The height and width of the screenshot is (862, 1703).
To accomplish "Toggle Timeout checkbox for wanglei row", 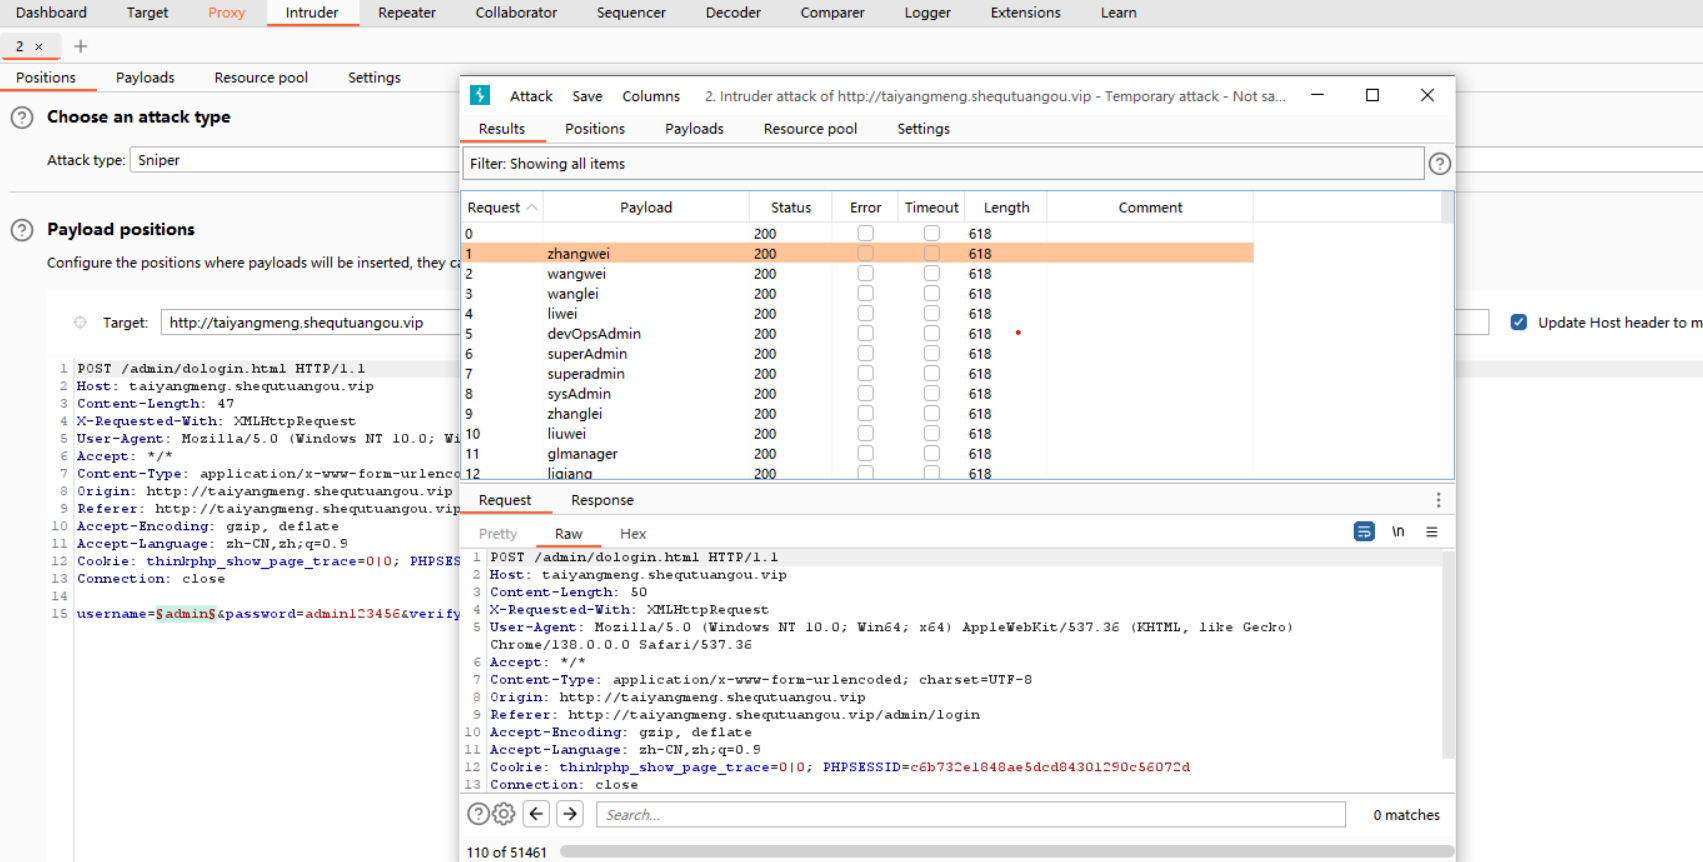I will (x=932, y=293).
